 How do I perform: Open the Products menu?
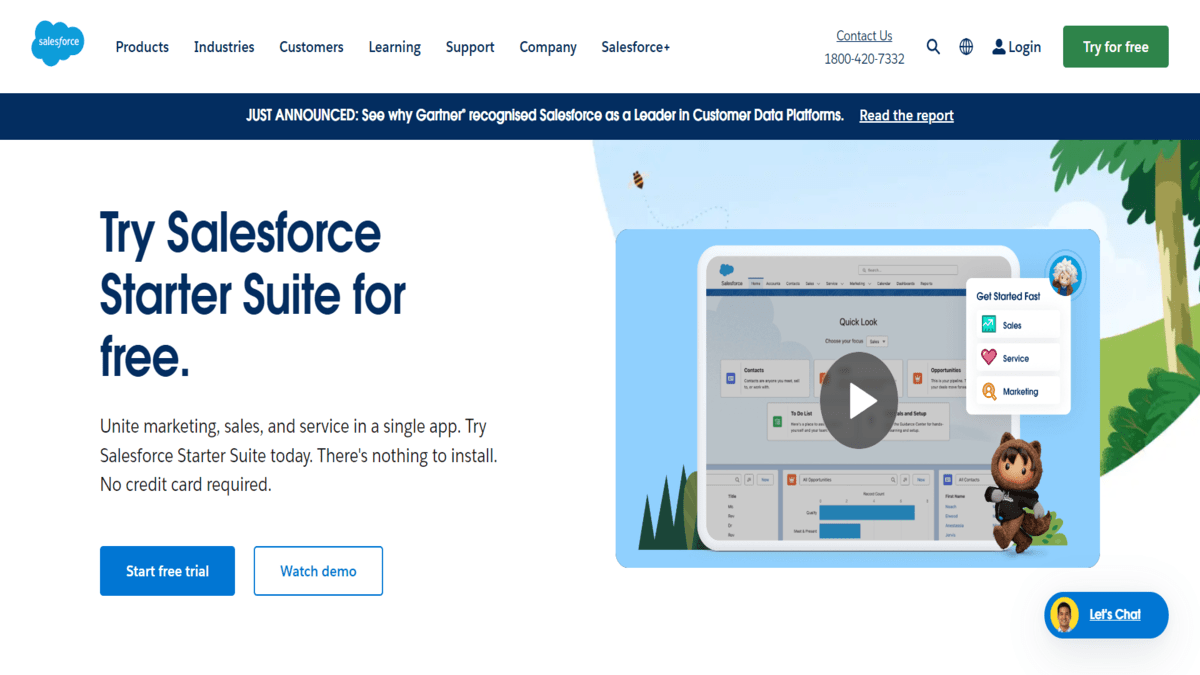coord(142,47)
